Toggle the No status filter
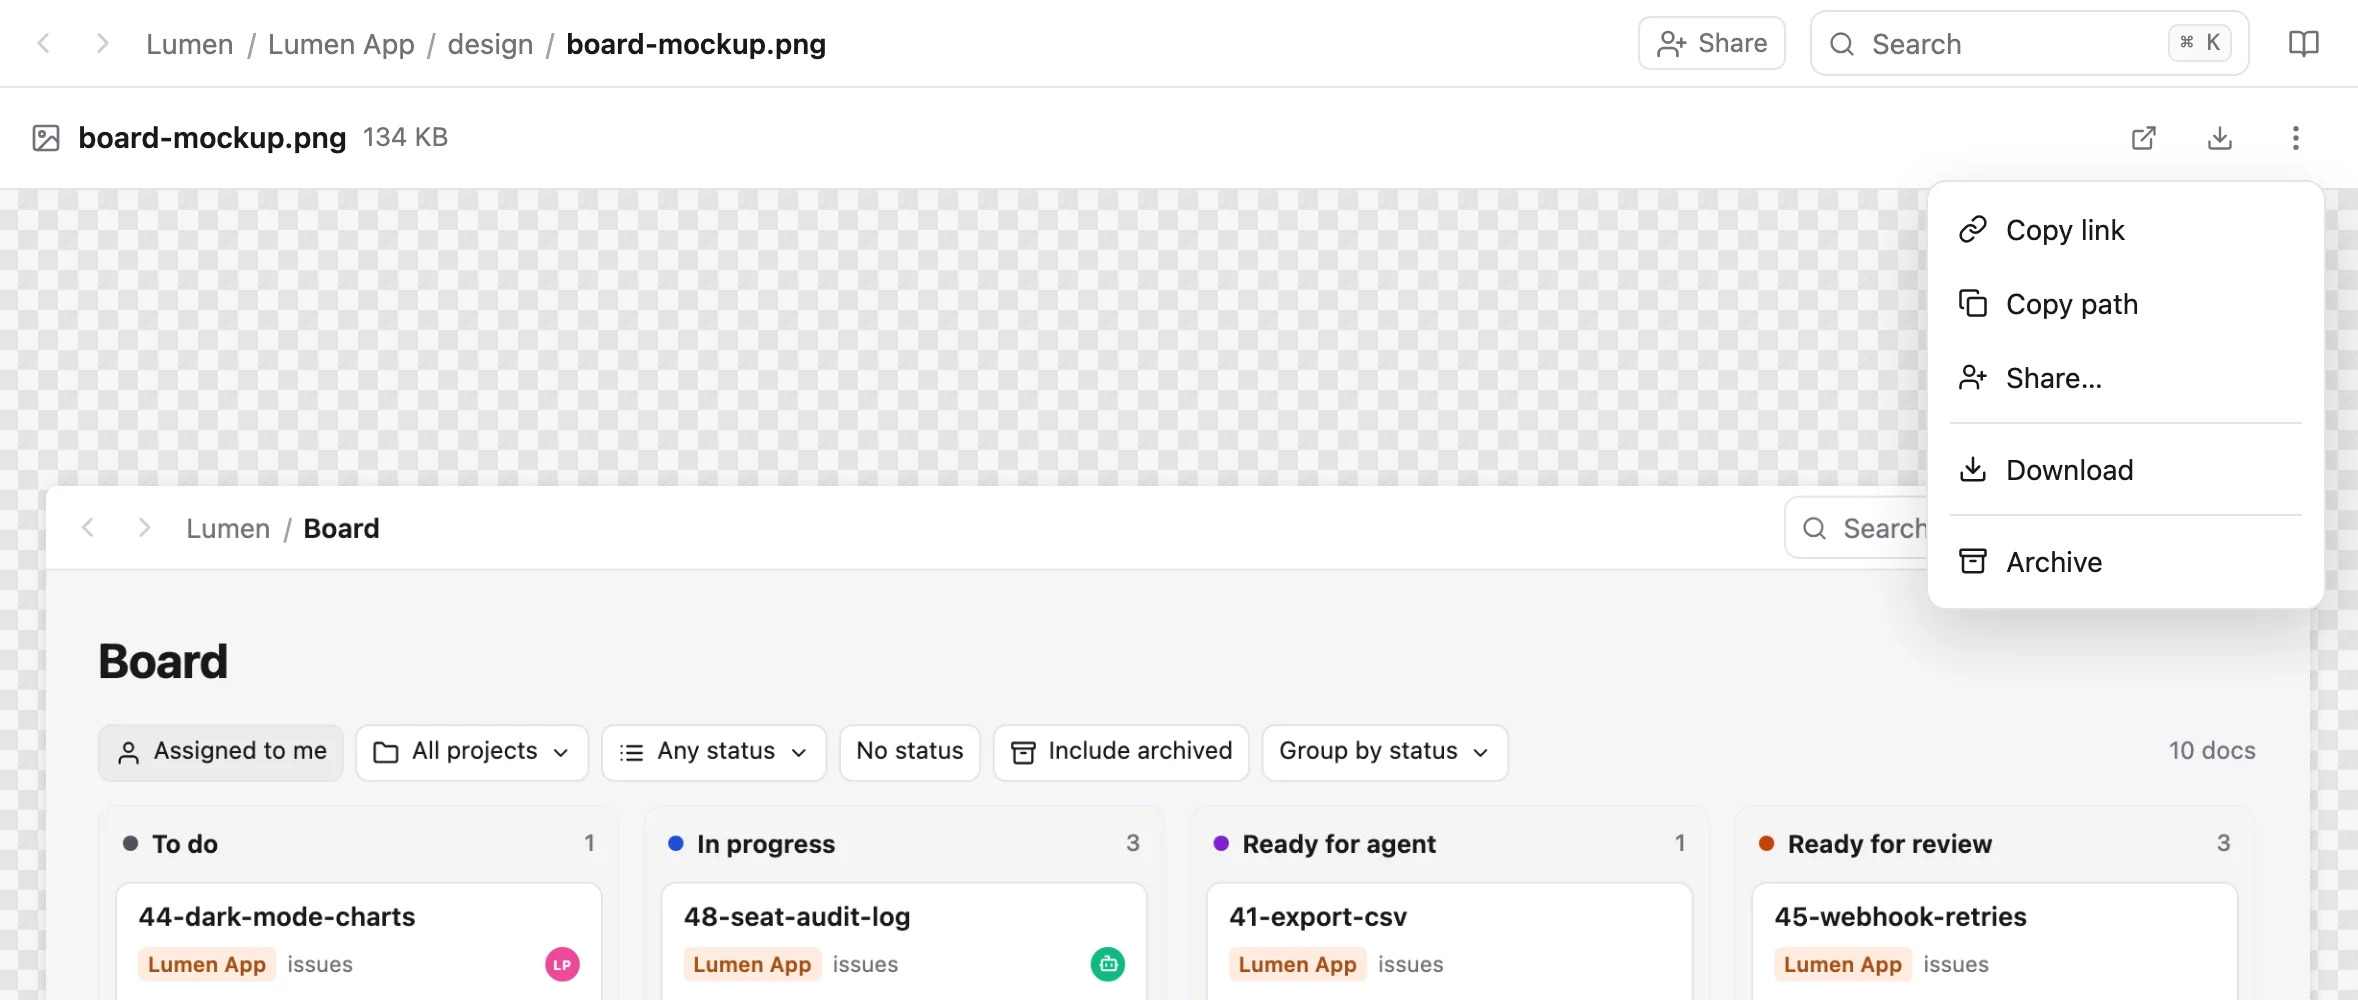Viewport: 2358px width, 1000px height. point(910,752)
